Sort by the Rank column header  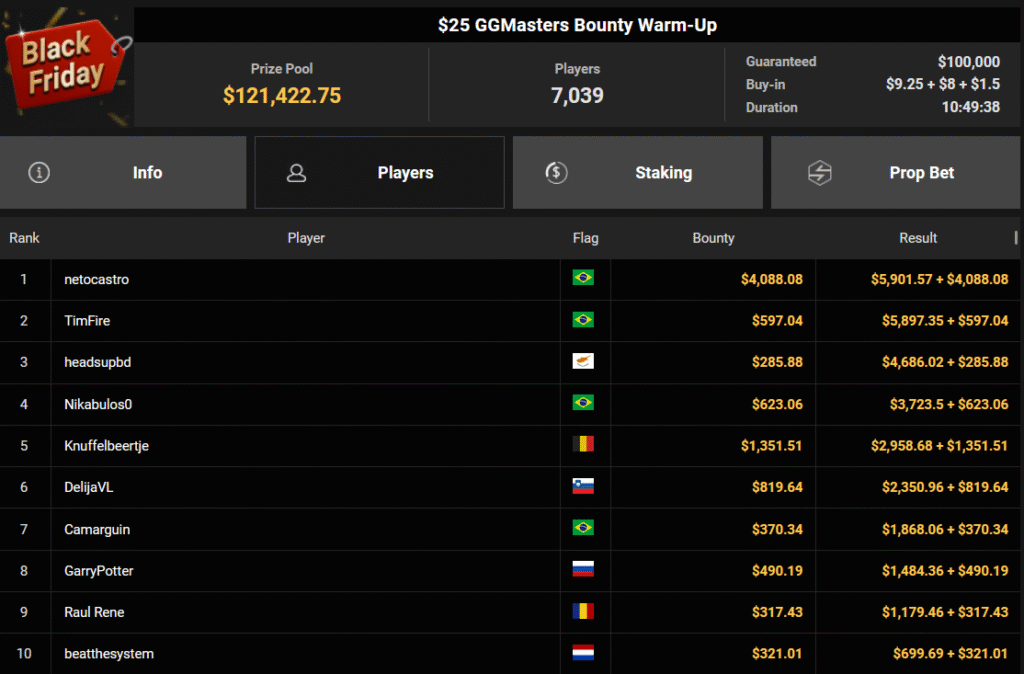coord(24,238)
